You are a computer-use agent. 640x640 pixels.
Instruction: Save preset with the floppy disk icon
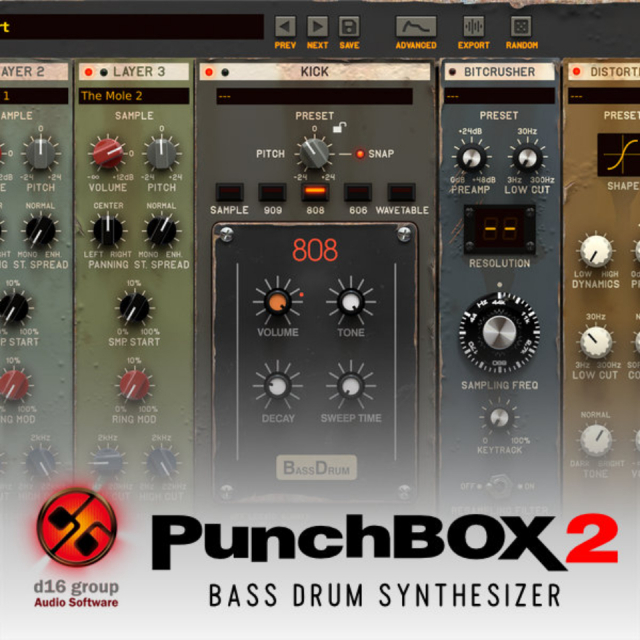coord(349,27)
